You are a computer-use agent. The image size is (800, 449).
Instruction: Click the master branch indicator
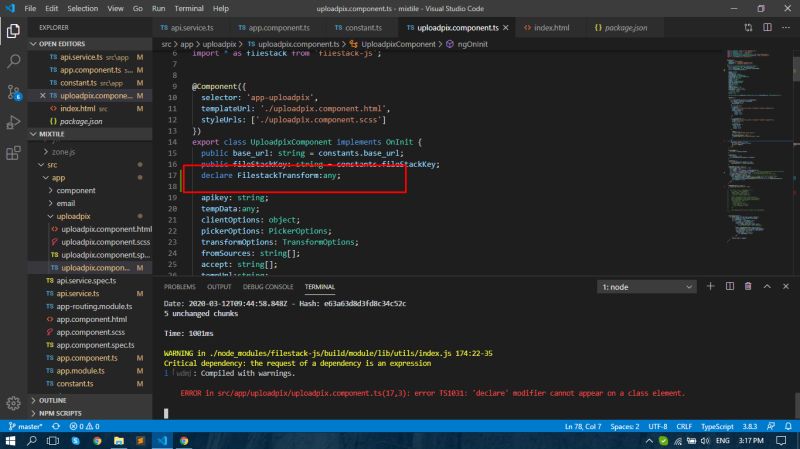tap(26, 426)
